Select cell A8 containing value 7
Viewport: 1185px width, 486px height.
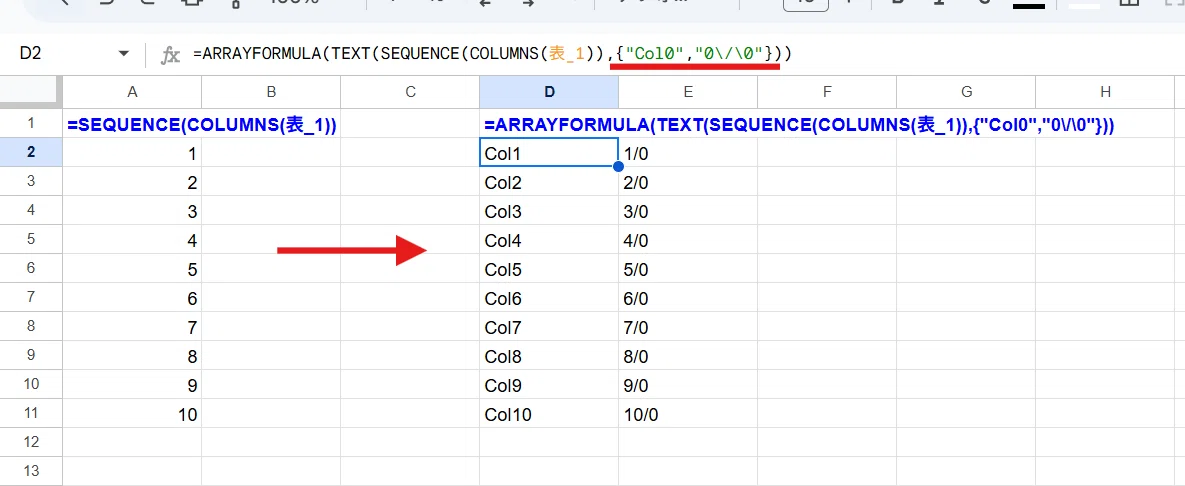coord(132,327)
